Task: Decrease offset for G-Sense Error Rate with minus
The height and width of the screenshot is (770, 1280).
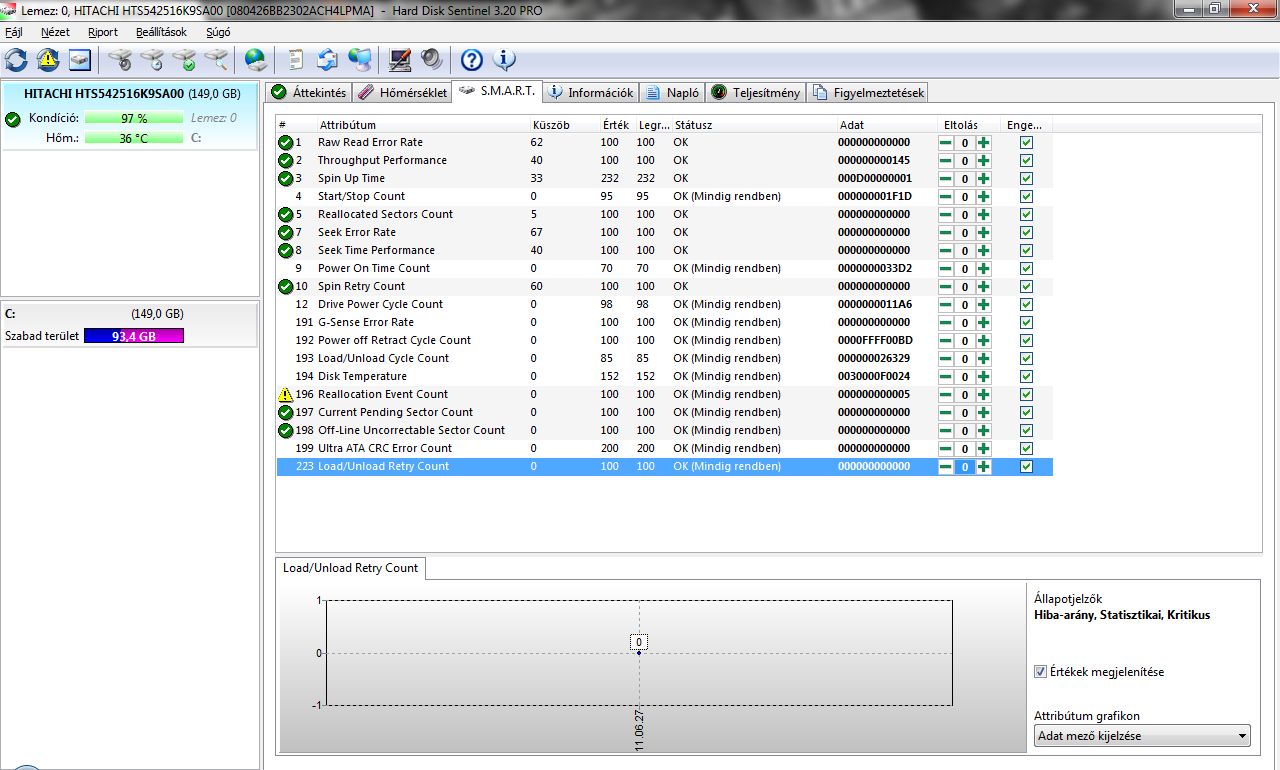Action: (945, 323)
